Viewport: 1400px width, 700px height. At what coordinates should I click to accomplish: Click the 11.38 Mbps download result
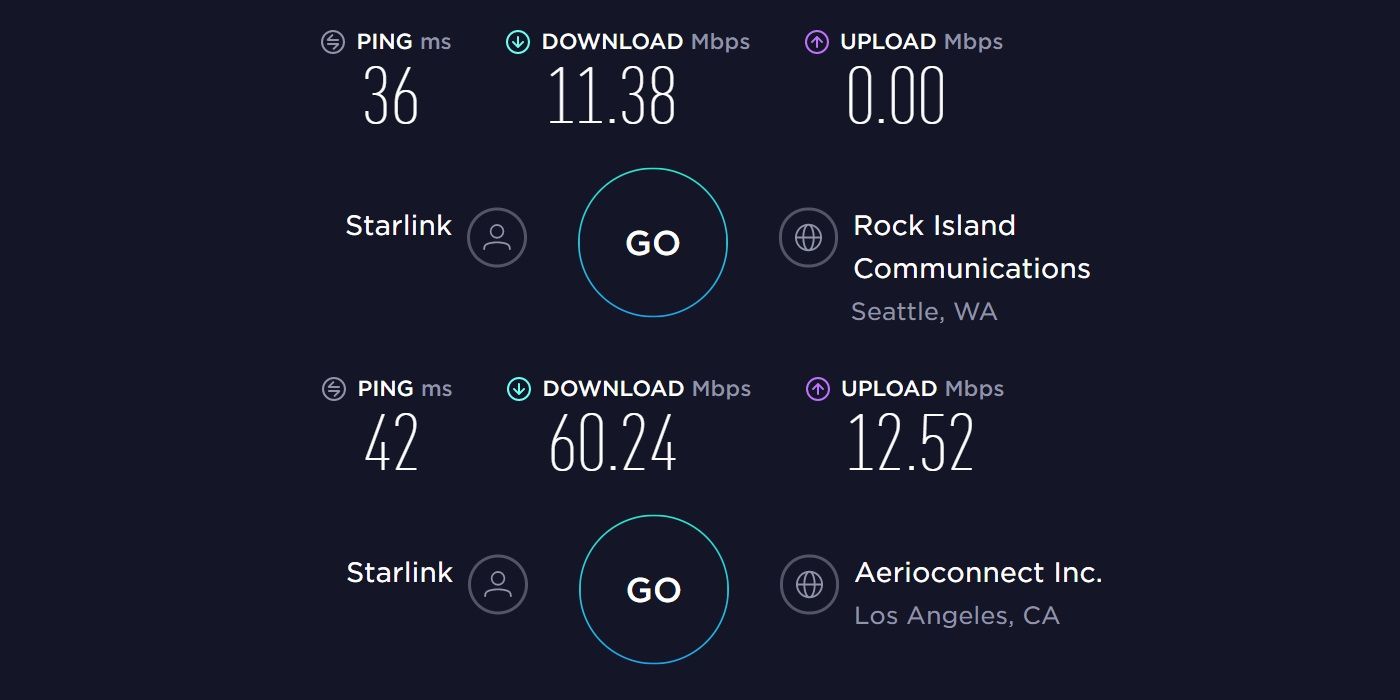(613, 95)
